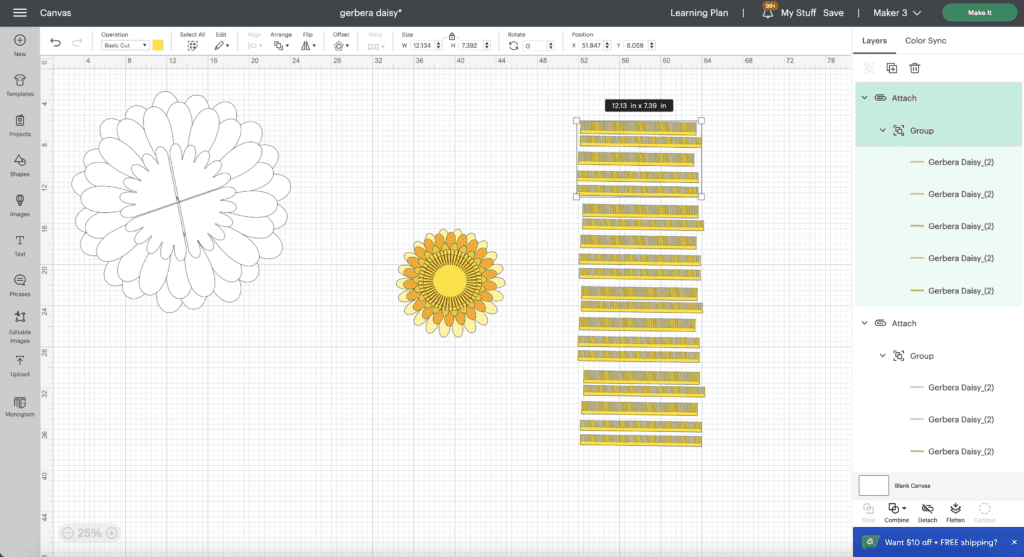This screenshot has width=1024, height=557.
Task: Open the Maker 3 machine dropdown
Action: [897, 12]
